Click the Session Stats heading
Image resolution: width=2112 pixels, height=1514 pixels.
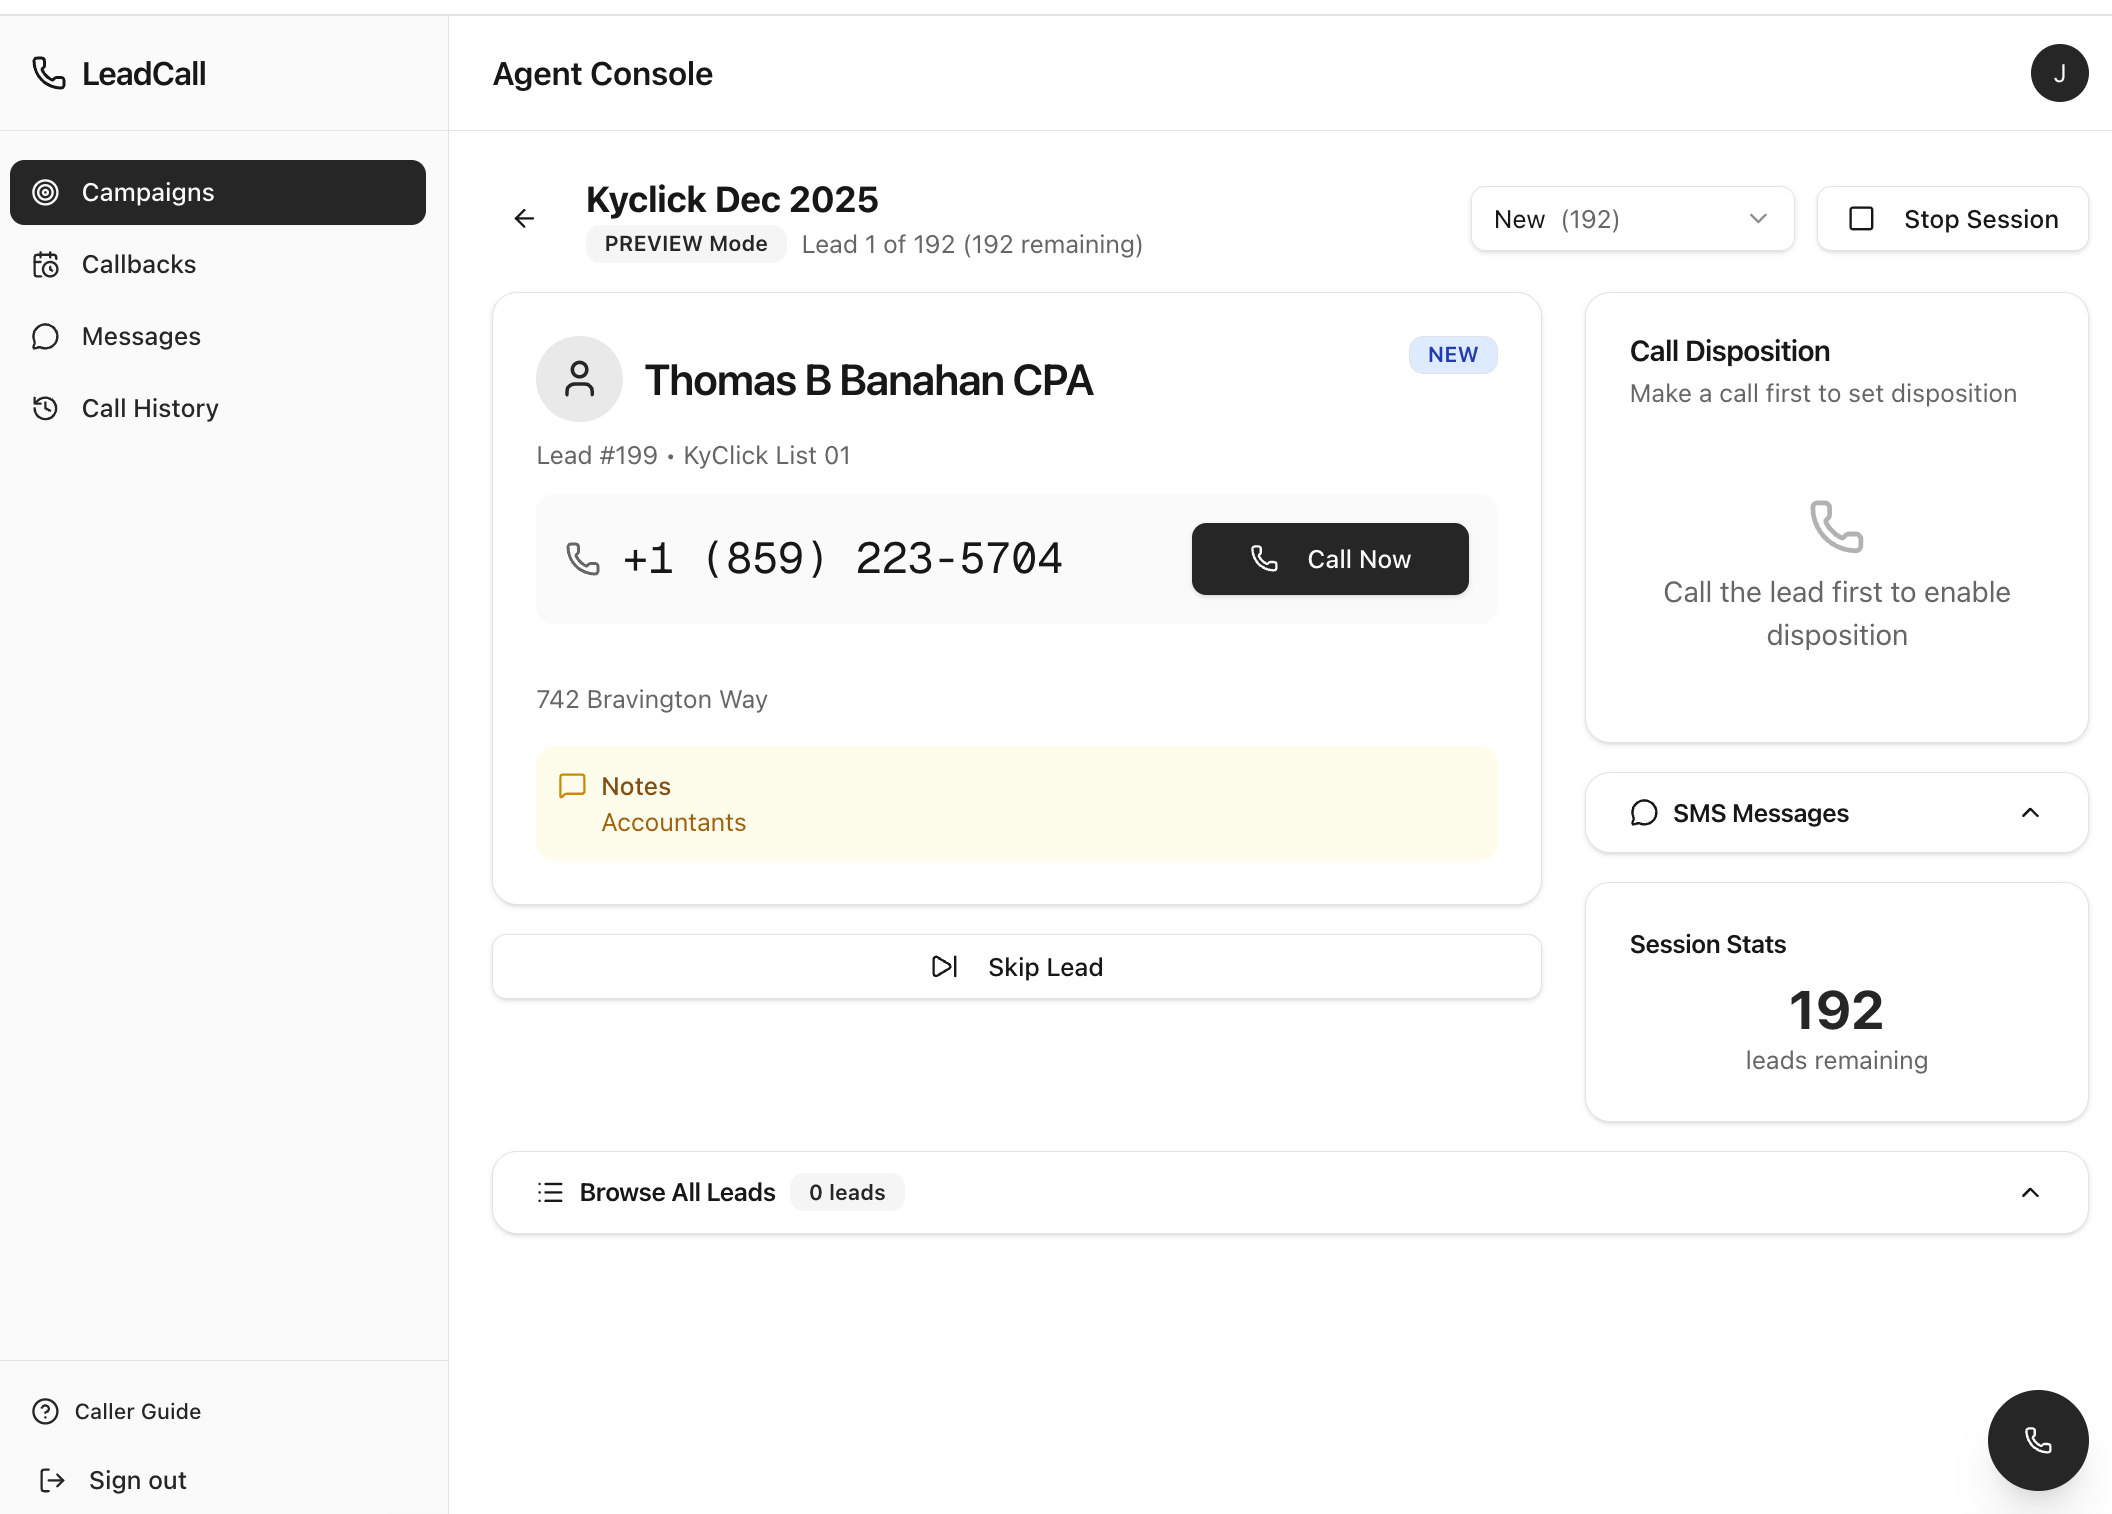(x=1707, y=944)
